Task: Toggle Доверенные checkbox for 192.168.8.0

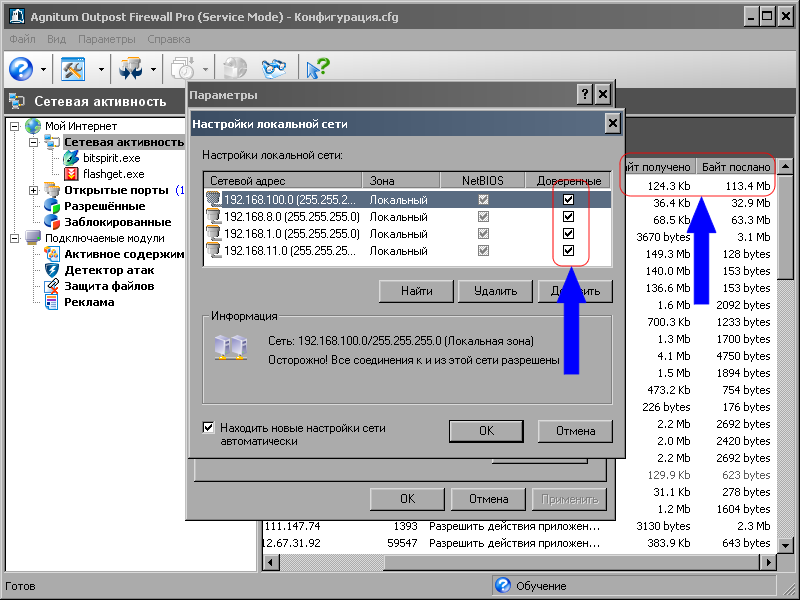Action: (568, 217)
